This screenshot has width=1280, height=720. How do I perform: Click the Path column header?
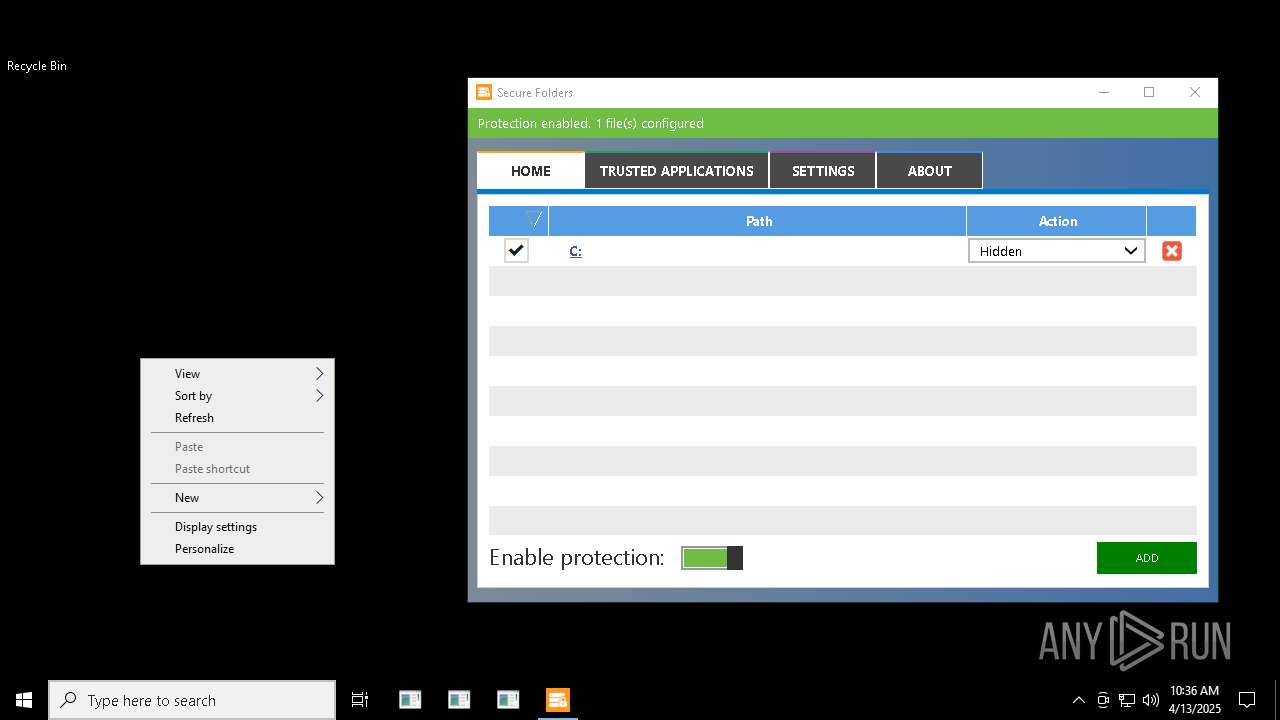click(x=758, y=221)
